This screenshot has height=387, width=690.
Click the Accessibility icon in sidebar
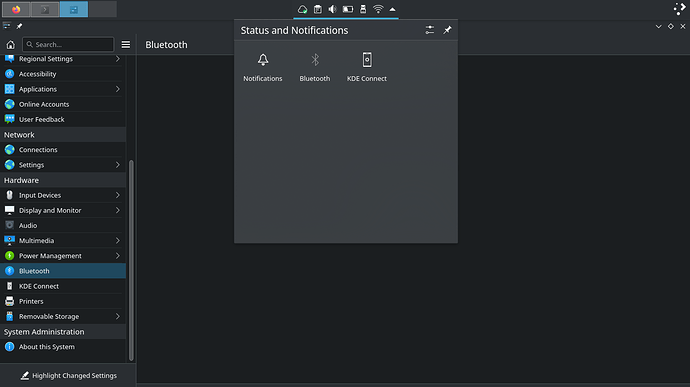point(10,74)
